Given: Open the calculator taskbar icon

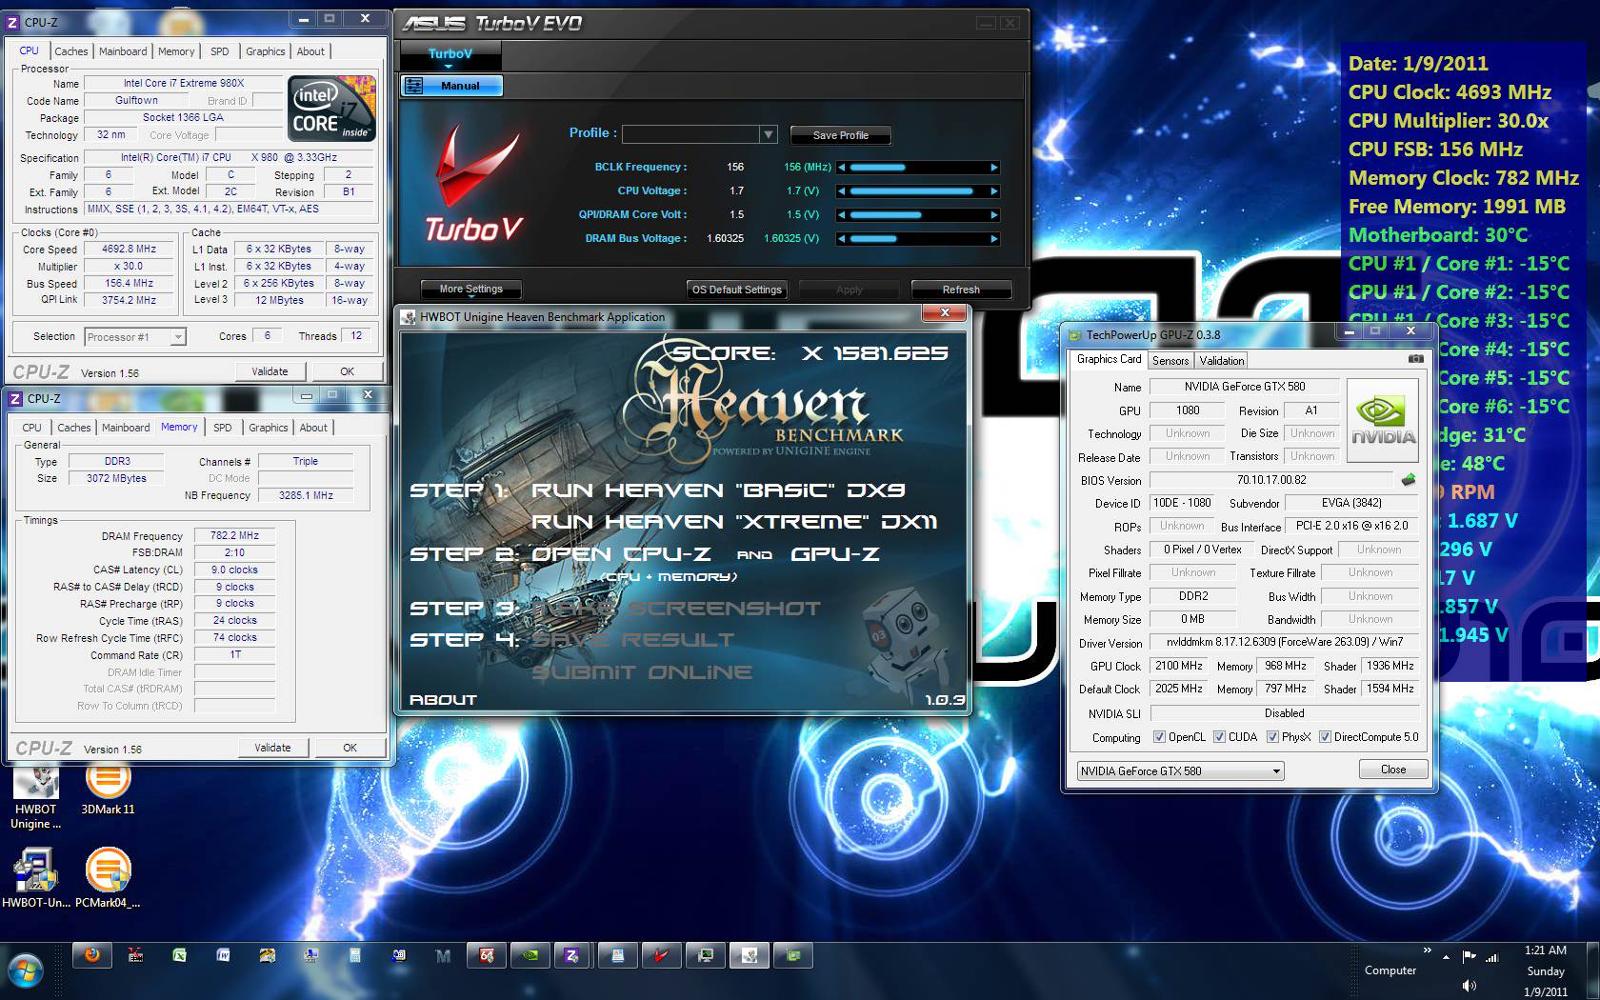Looking at the screenshot, I should point(355,955).
